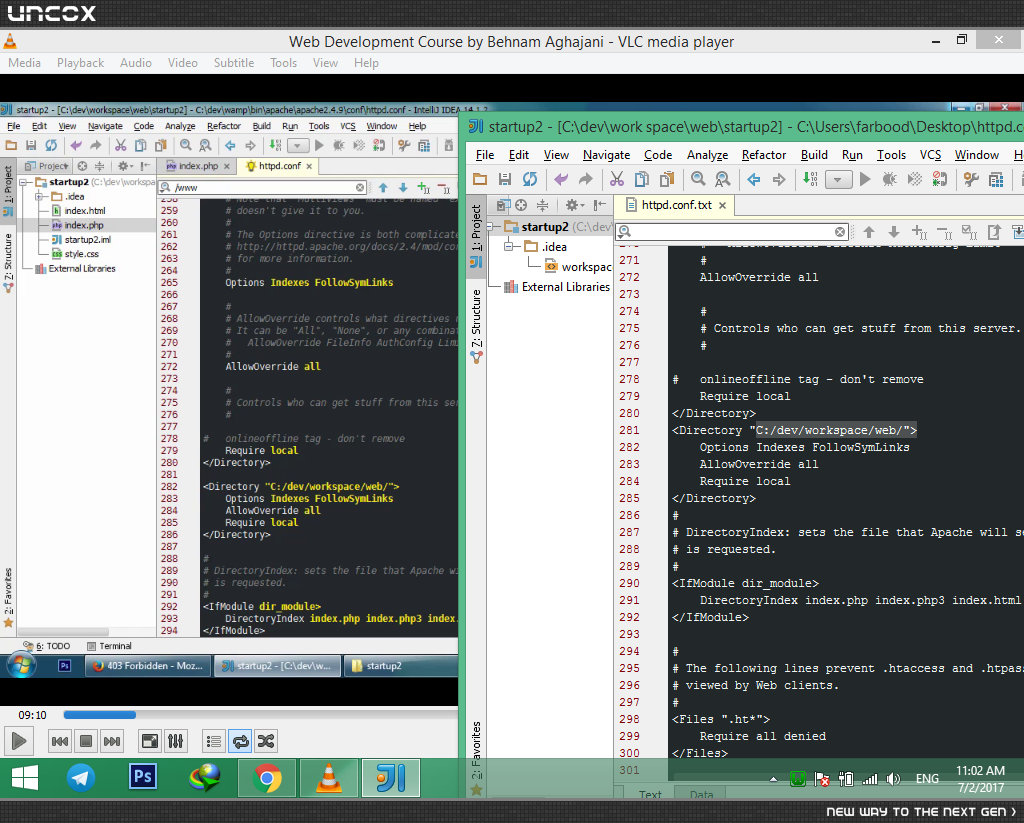Click Cut scissors icon in front IntelliJ toolbar
Viewport: 1024px width, 823px height.
click(x=616, y=179)
